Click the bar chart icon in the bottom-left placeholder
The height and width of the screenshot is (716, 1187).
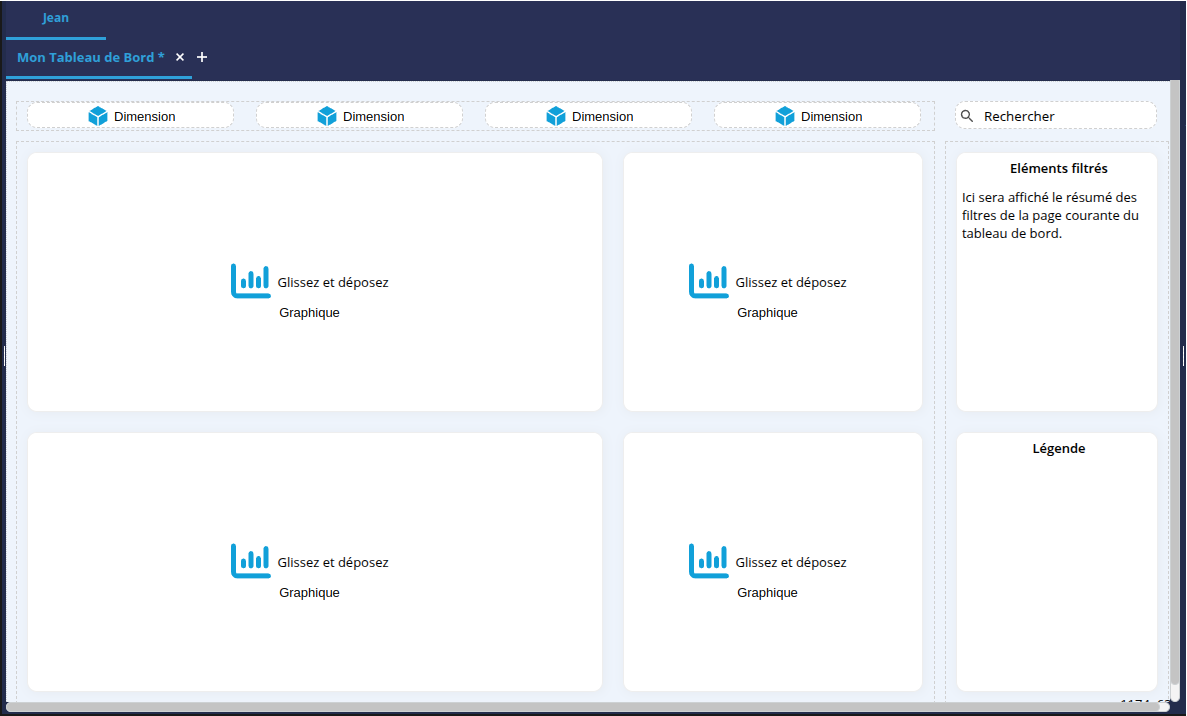point(250,561)
